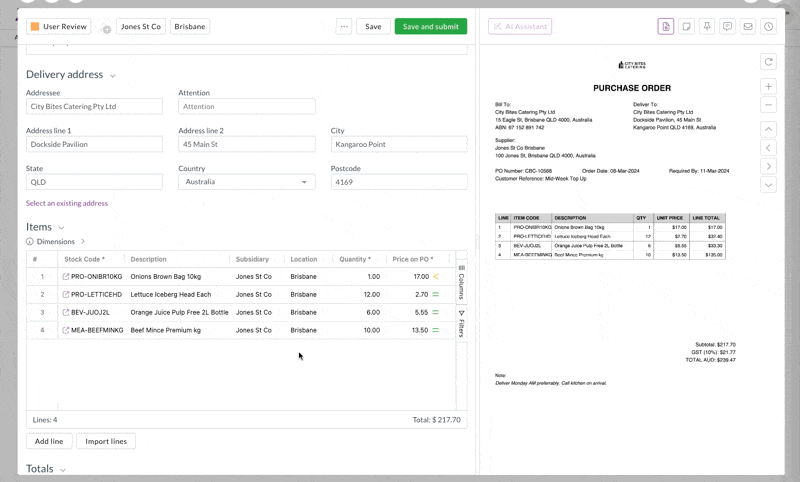800x482 pixels.
Task: Open the sticky notes panel icon
Action: [686, 27]
